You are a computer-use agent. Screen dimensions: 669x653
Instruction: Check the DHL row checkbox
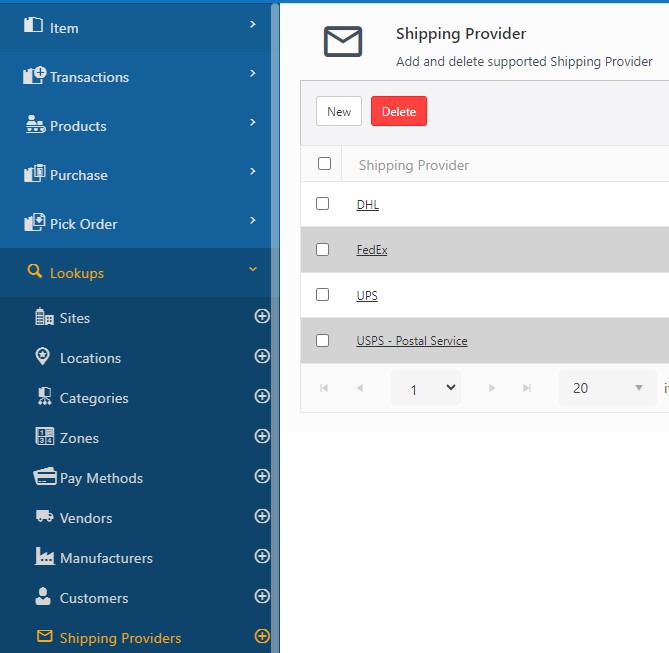point(322,204)
